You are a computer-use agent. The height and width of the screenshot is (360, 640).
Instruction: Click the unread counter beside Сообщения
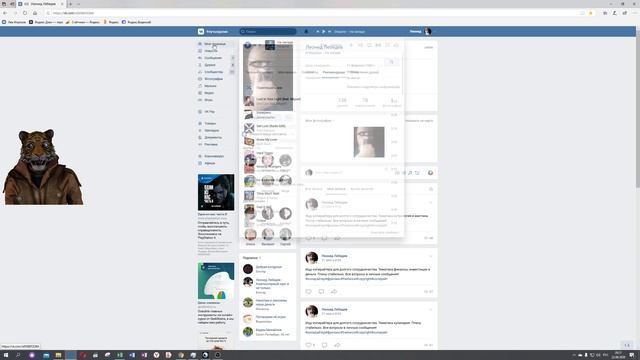point(233,58)
